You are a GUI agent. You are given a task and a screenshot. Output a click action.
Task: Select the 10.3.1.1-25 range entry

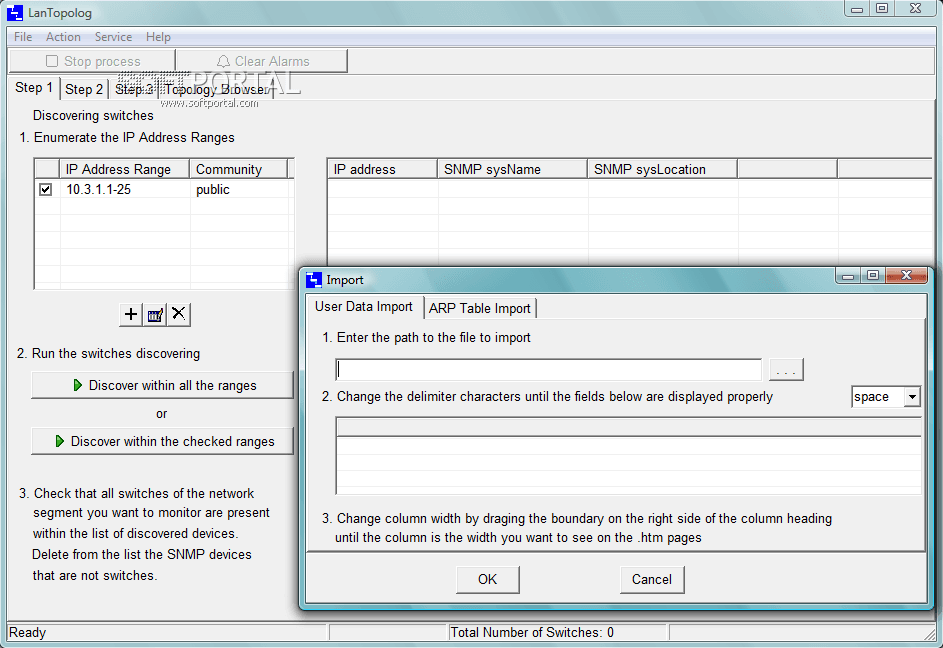(99, 190)
